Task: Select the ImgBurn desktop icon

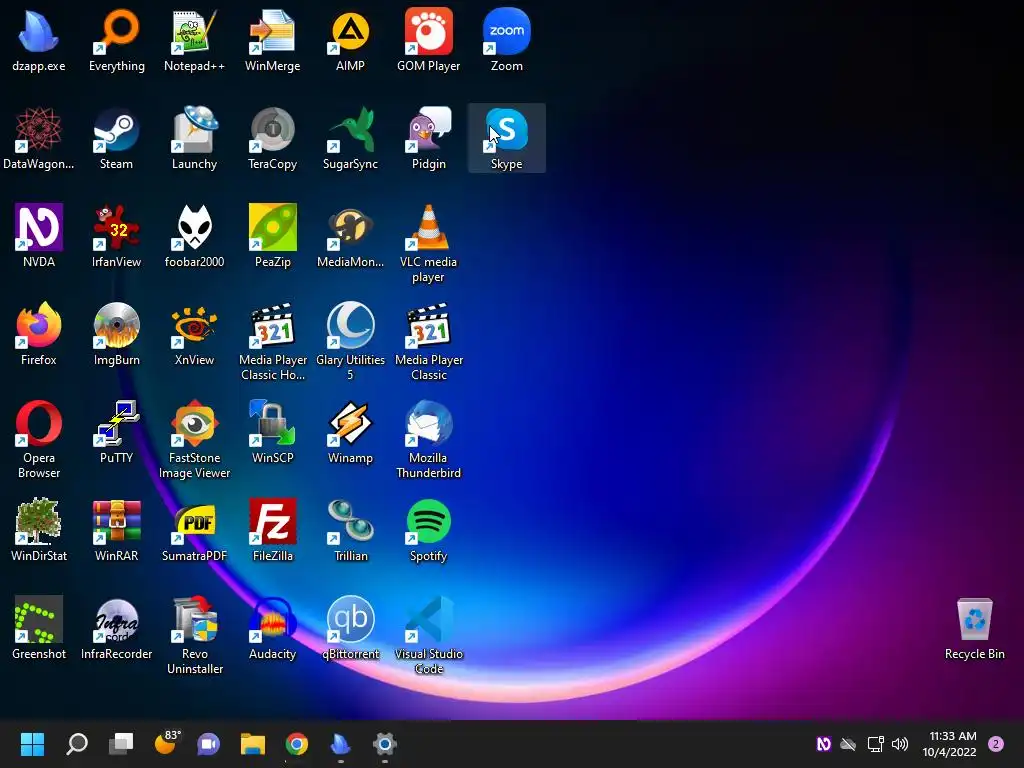Action: (116, 333)
